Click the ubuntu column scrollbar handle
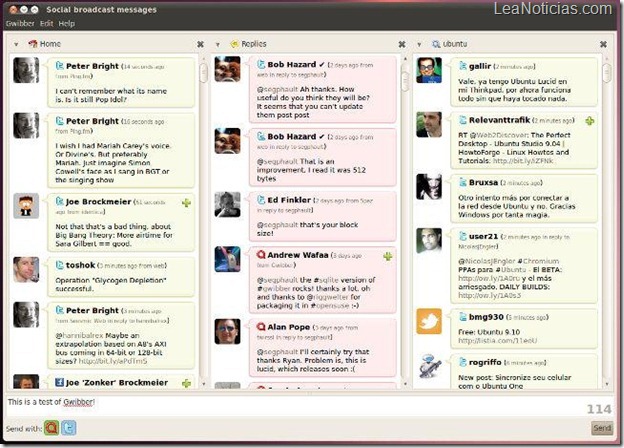The width and height of the screenshot is (624, 448). (607, 73)
